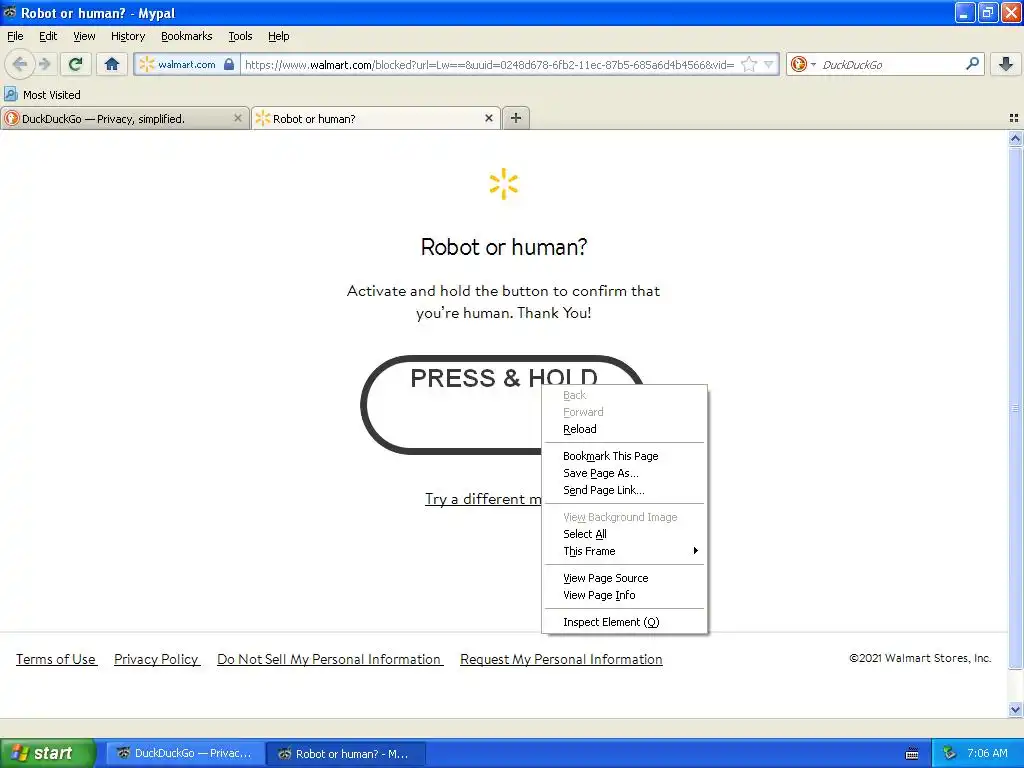The width and height of the screenshot is (1024, 768).
Task: Click the Back navigation arrow button
Action: [19, 64]
